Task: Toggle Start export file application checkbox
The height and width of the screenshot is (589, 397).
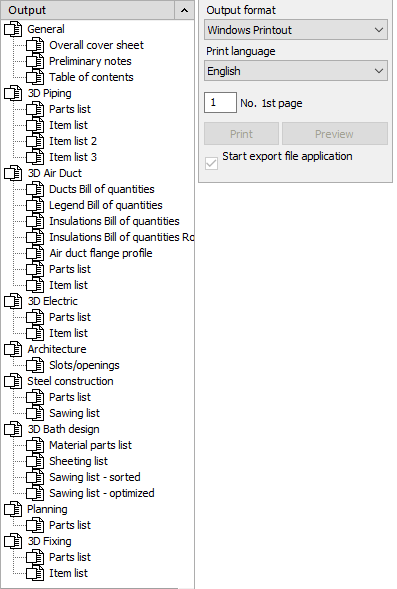Action: point(211,163)
